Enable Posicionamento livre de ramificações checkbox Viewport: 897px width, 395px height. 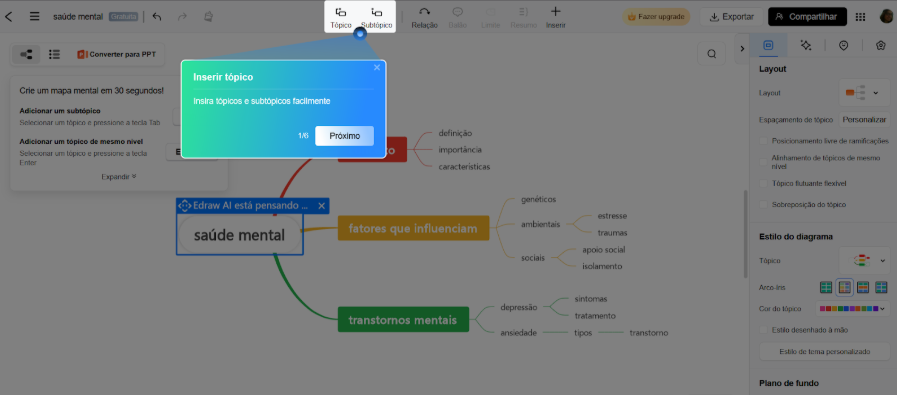[763, 140]
